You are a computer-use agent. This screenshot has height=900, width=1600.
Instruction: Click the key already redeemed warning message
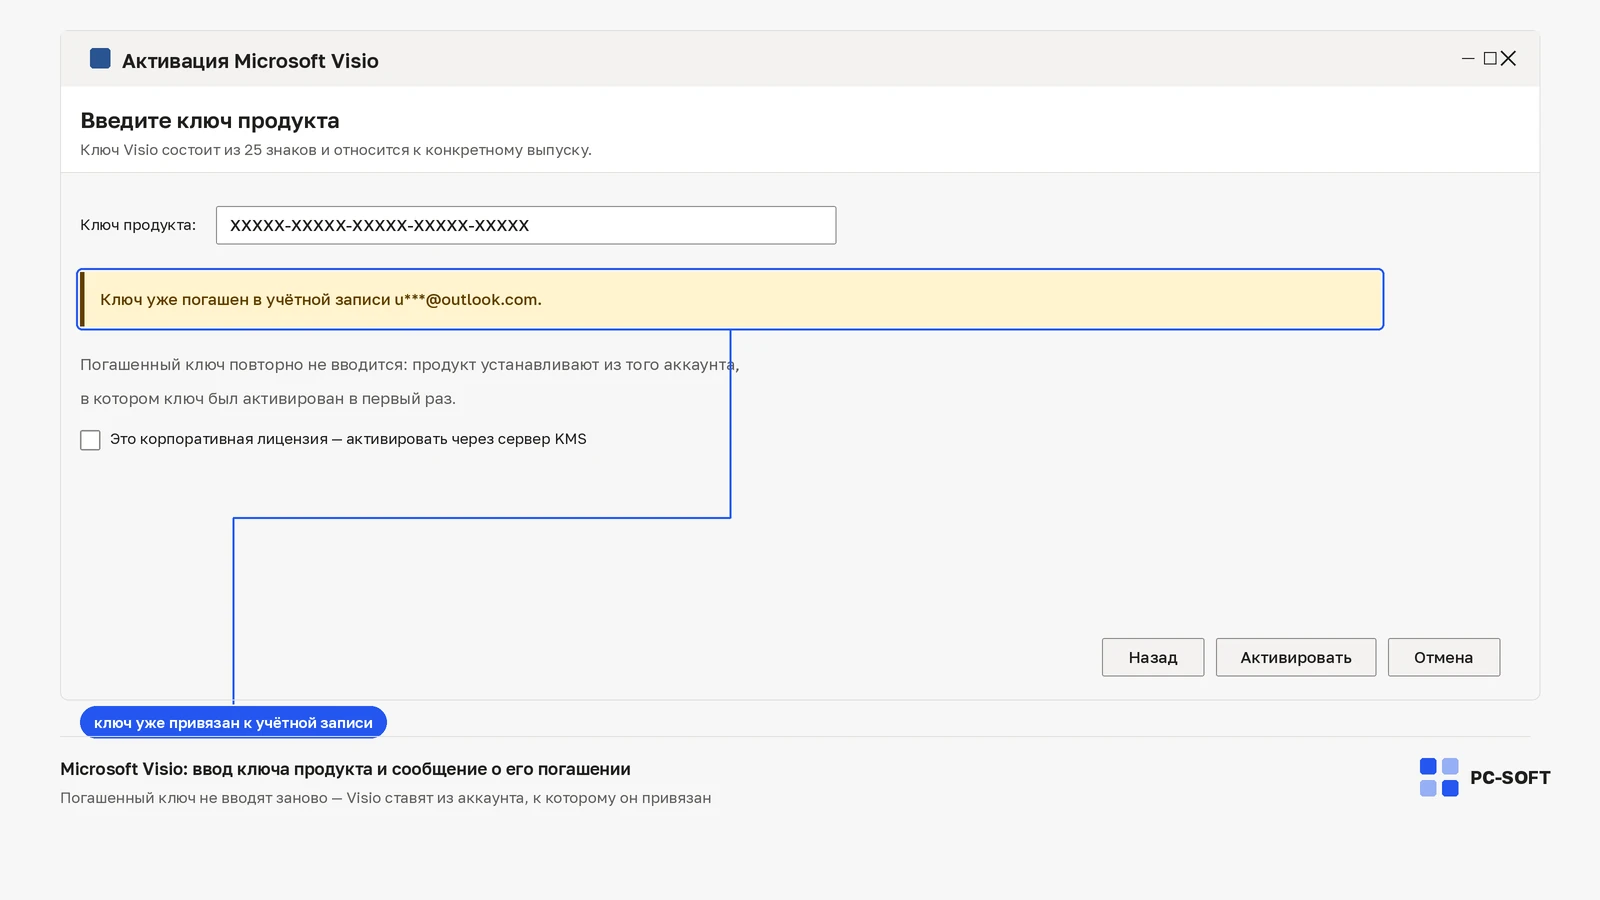tap(730, 299)
